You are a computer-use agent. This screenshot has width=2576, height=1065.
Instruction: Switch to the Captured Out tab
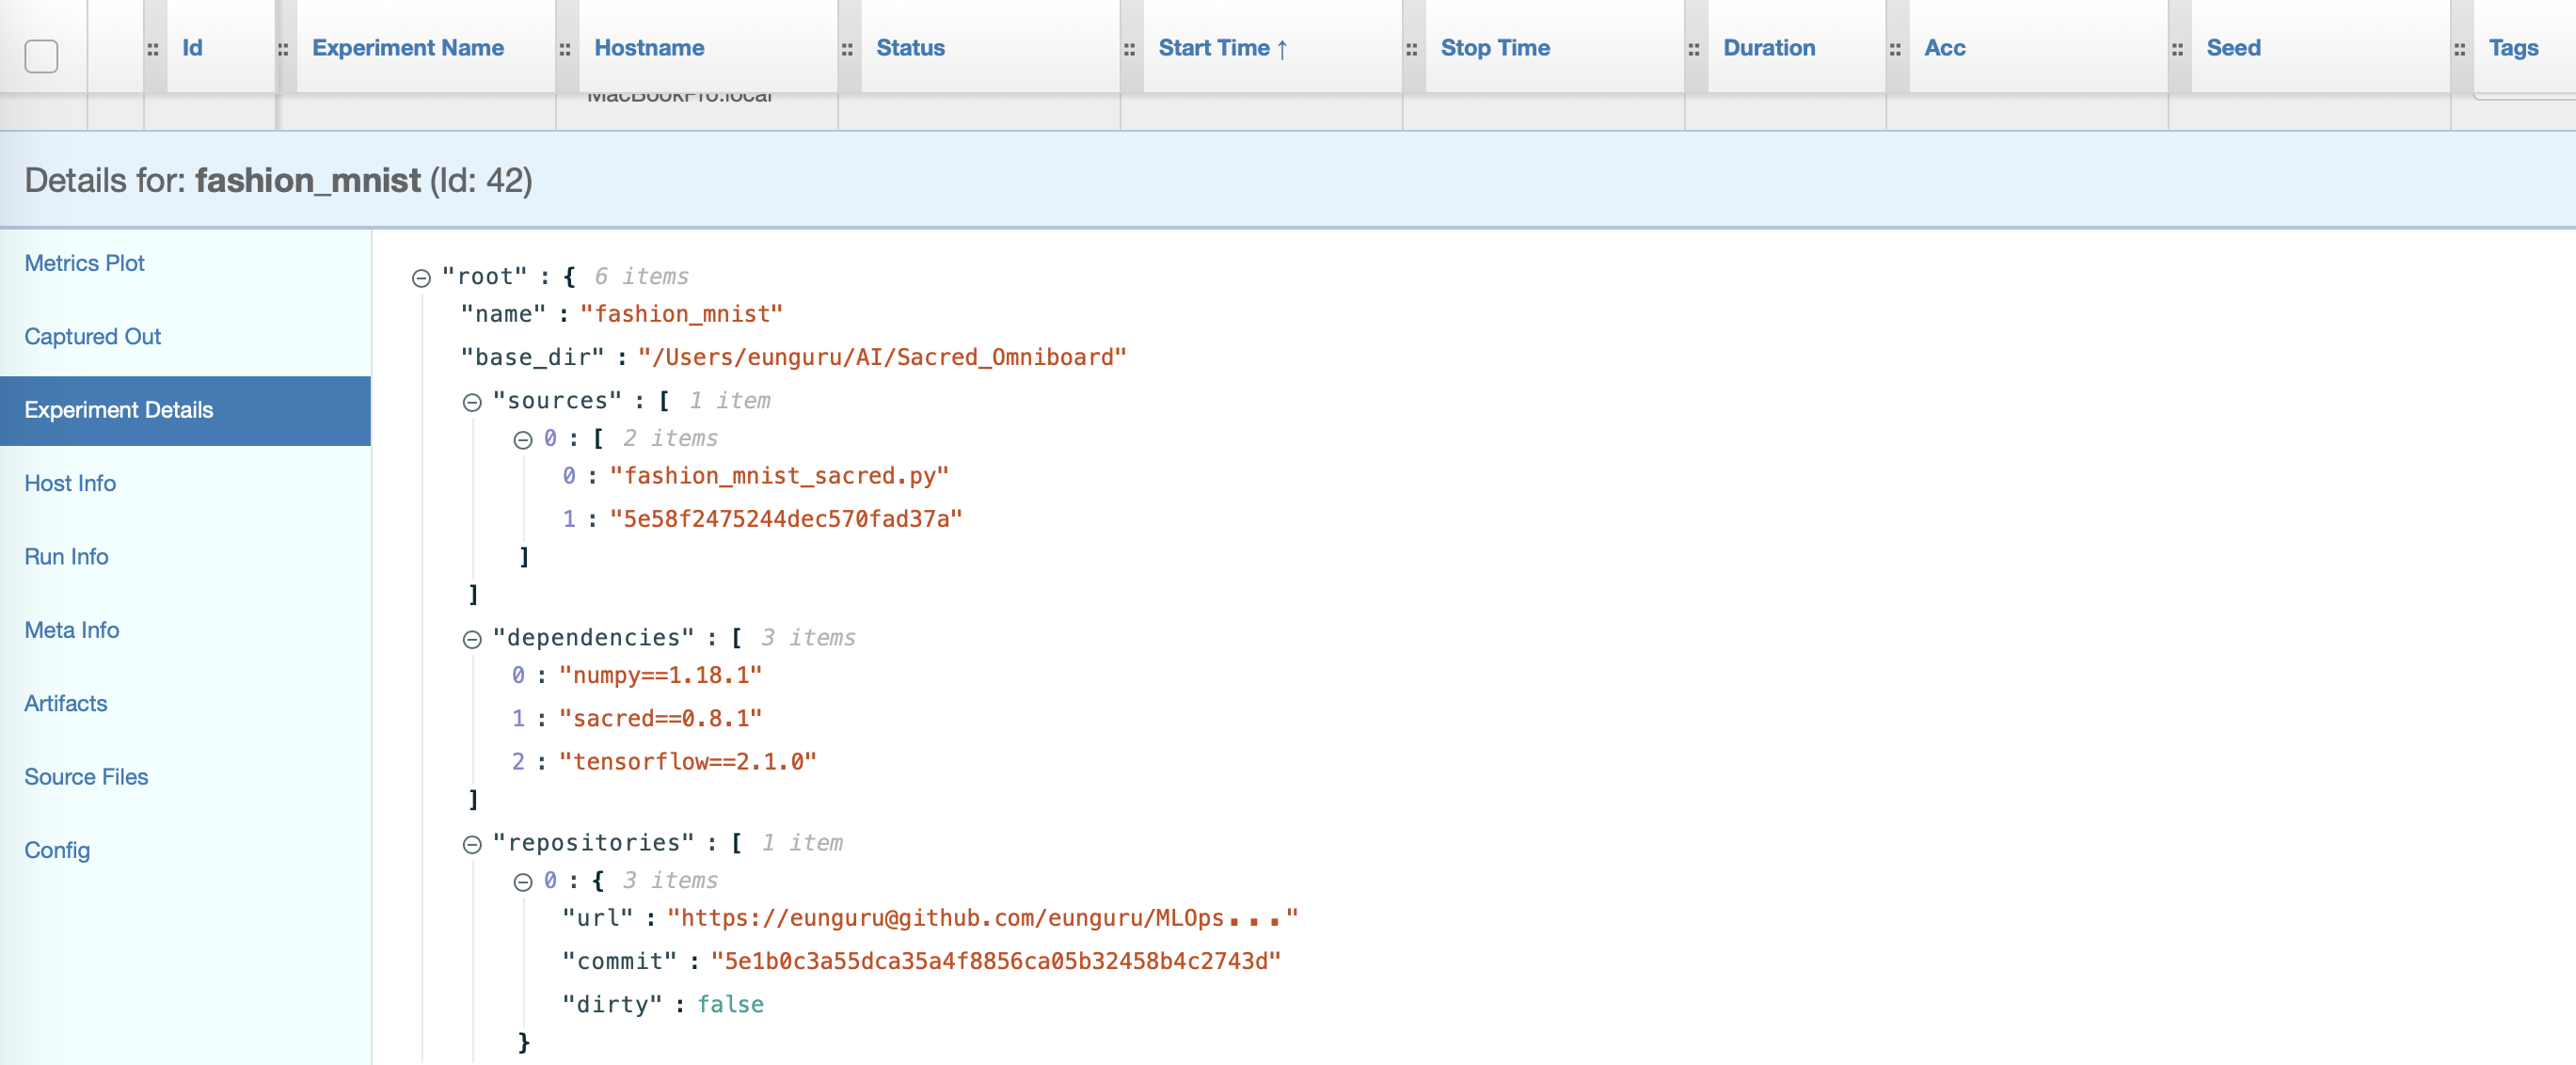tap(92, 336)
